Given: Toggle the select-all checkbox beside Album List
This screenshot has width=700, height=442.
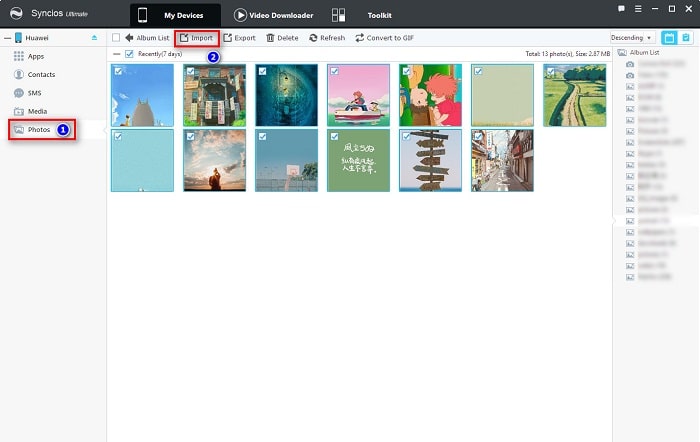Looking at the screenshot, I should pyautogui.click(x=116, y=38).
